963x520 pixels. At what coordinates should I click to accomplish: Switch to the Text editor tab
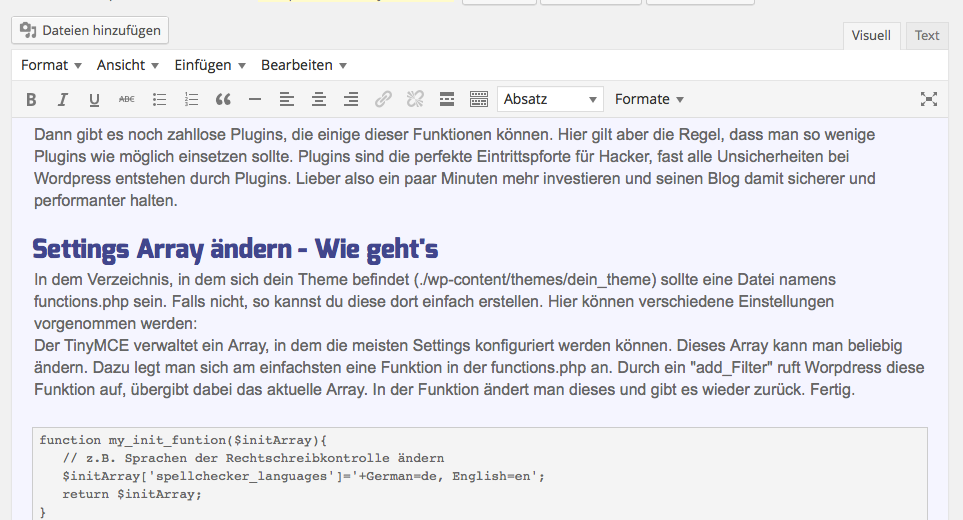click(x=927, y=36)
